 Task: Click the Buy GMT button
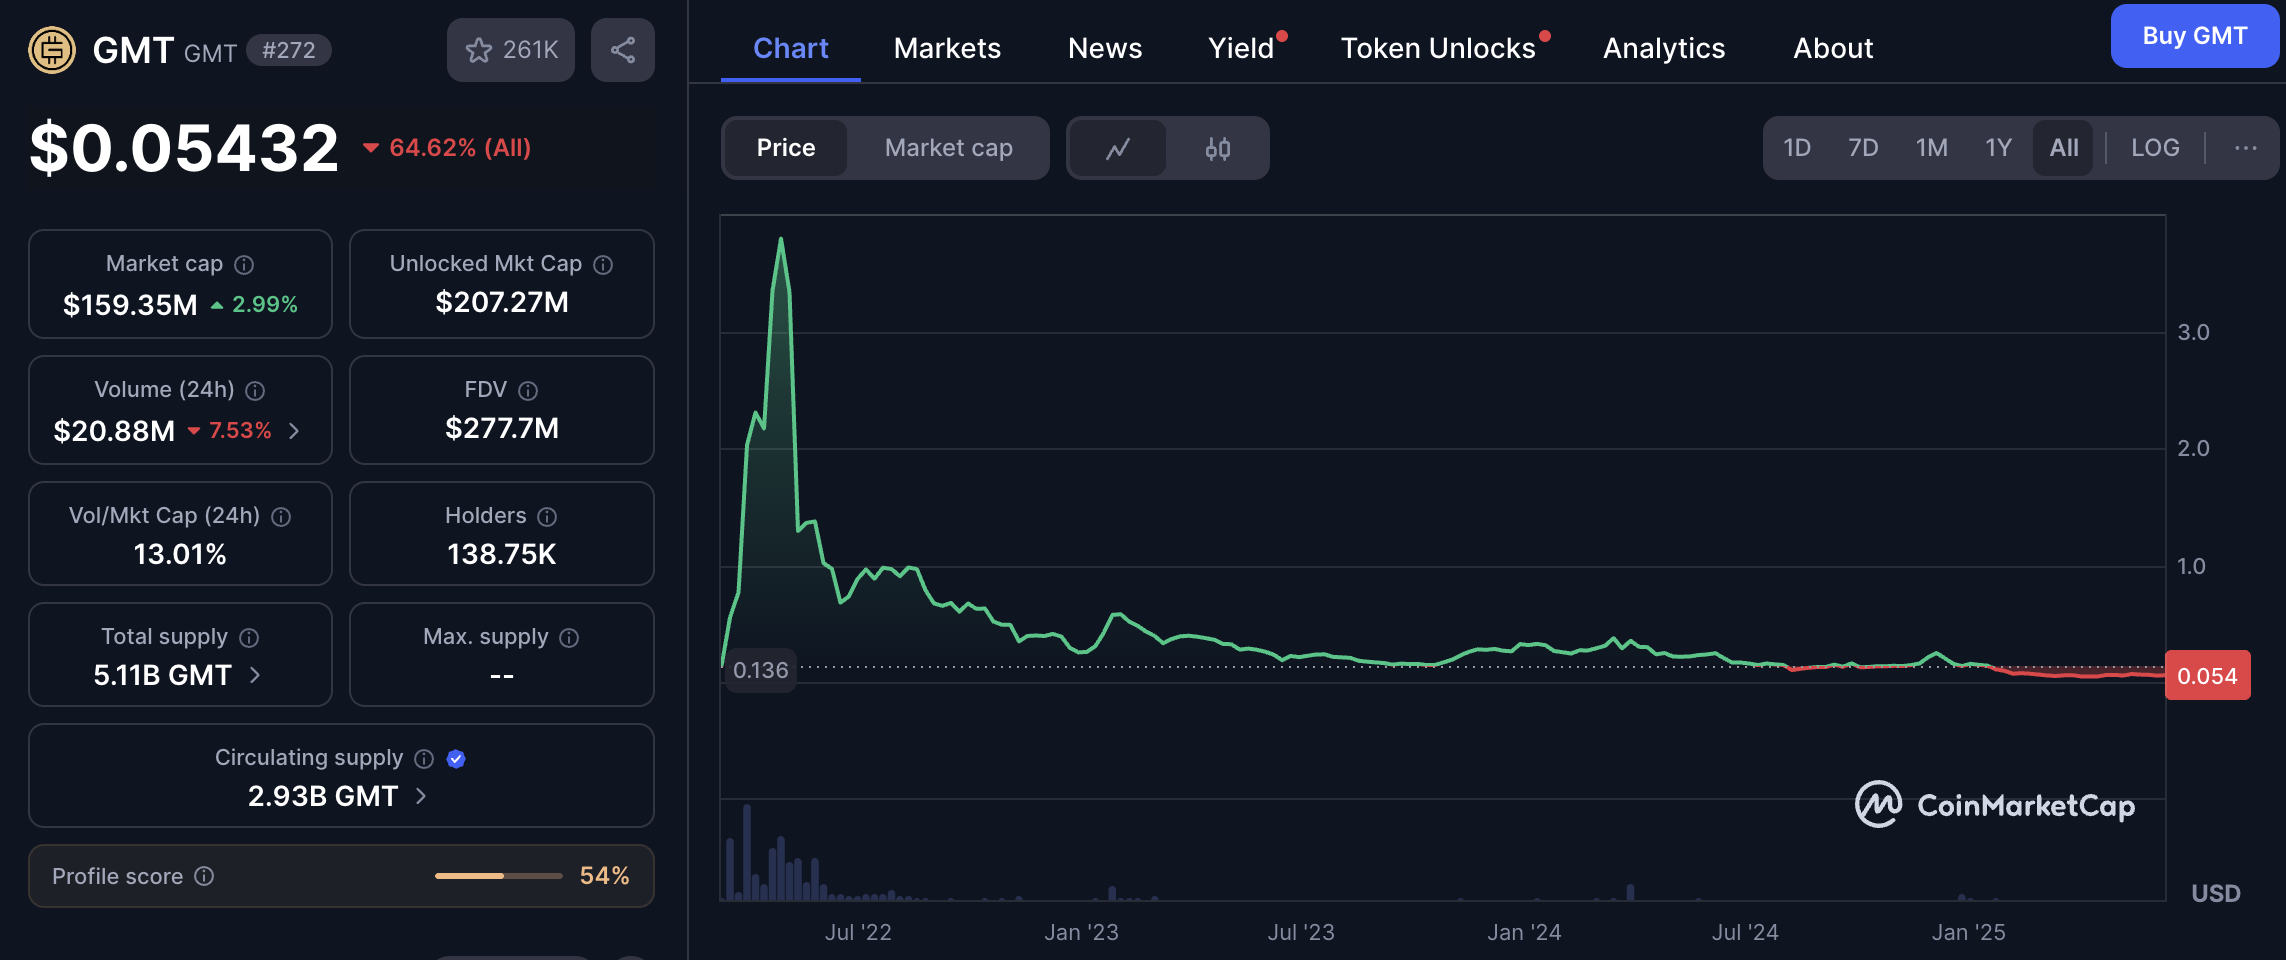click(x=2195, y=36)
